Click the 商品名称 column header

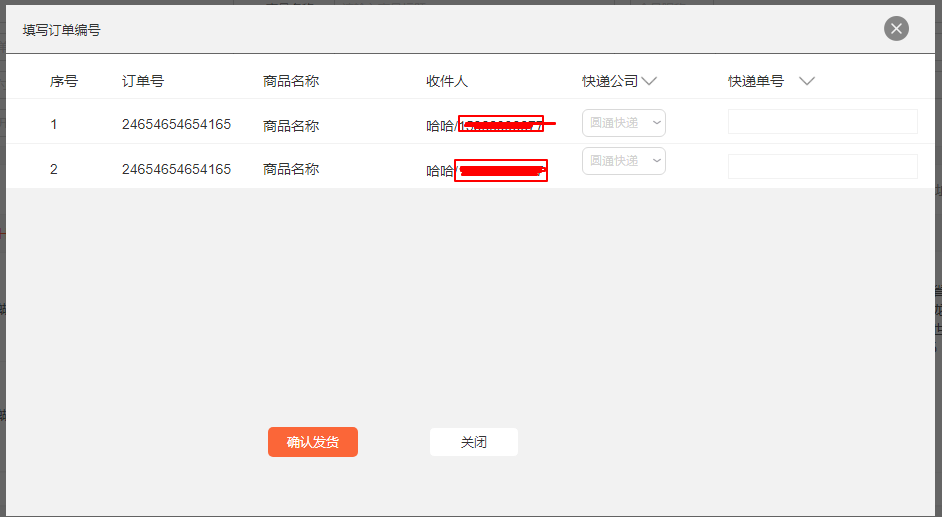[291, 82]
